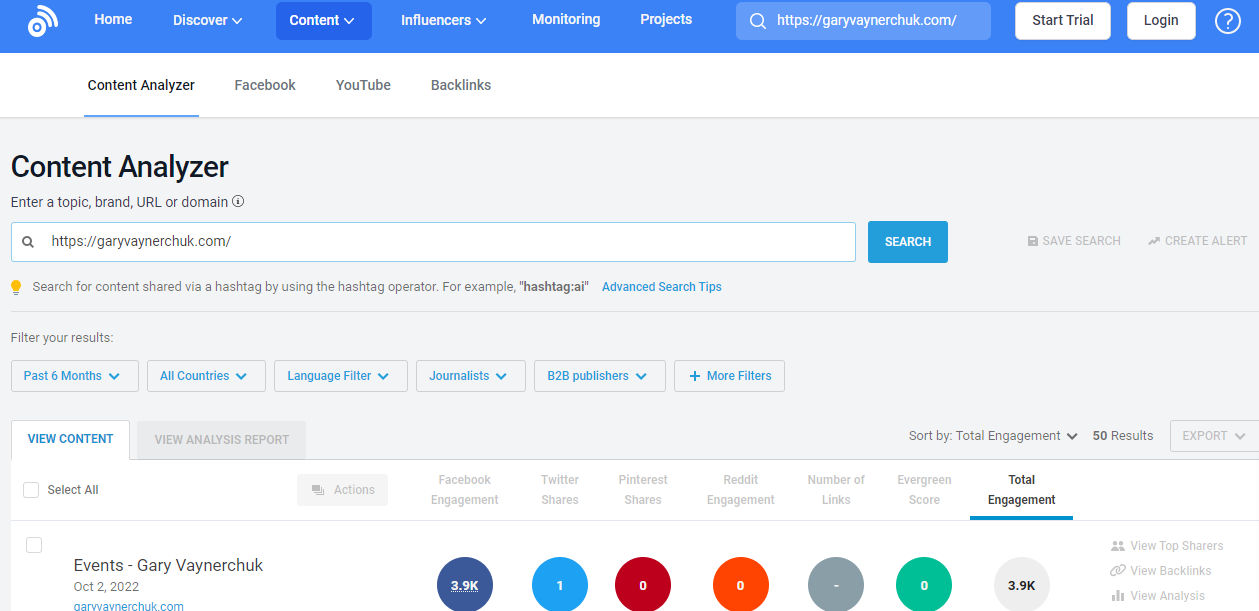1259x611 pixels.
Task: Click the More Filters button
Action: [x=730, y=376]
